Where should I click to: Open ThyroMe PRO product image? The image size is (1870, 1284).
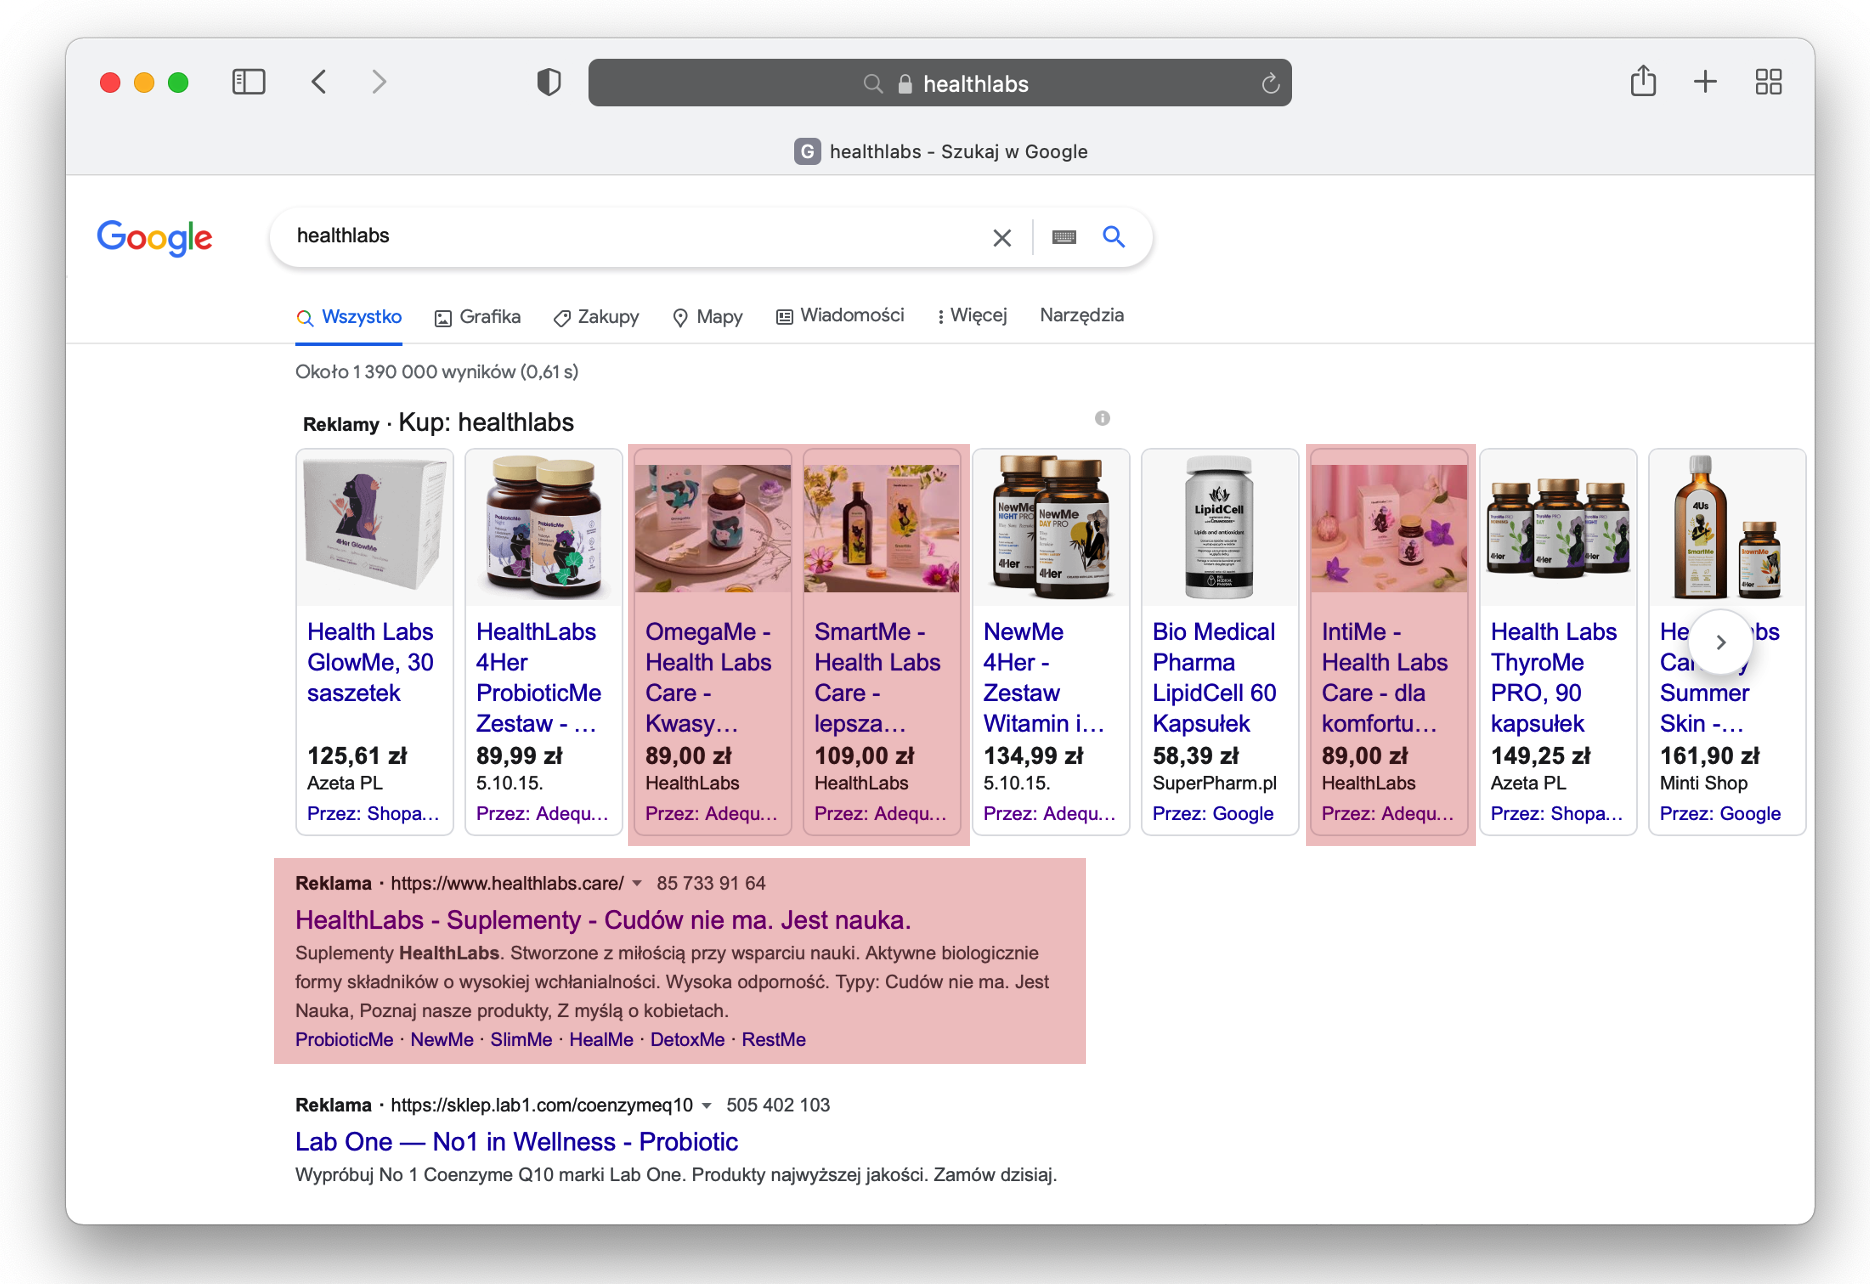click(1557, 528)
